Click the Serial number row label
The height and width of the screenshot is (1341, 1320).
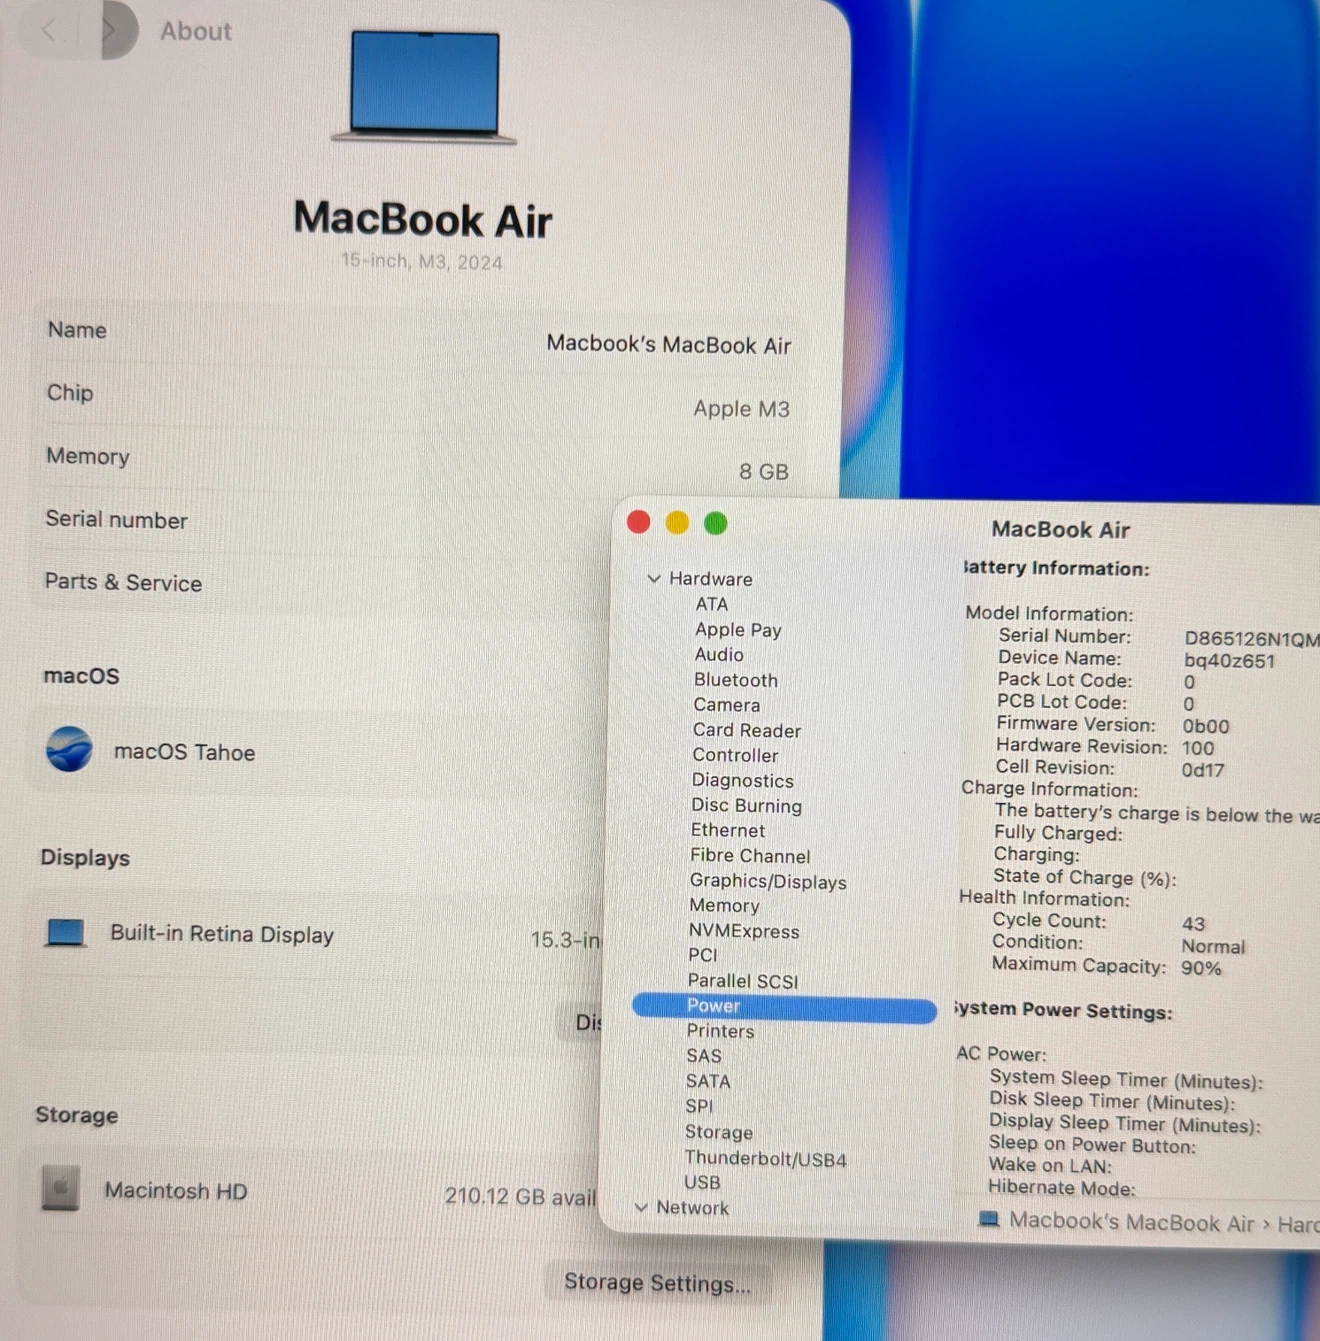coord(116,519)
